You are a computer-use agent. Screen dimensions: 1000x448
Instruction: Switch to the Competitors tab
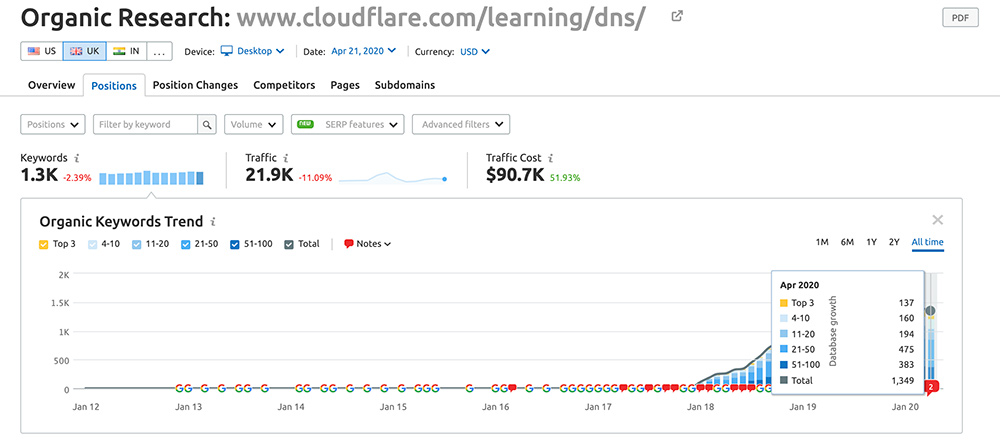[284, 85]
